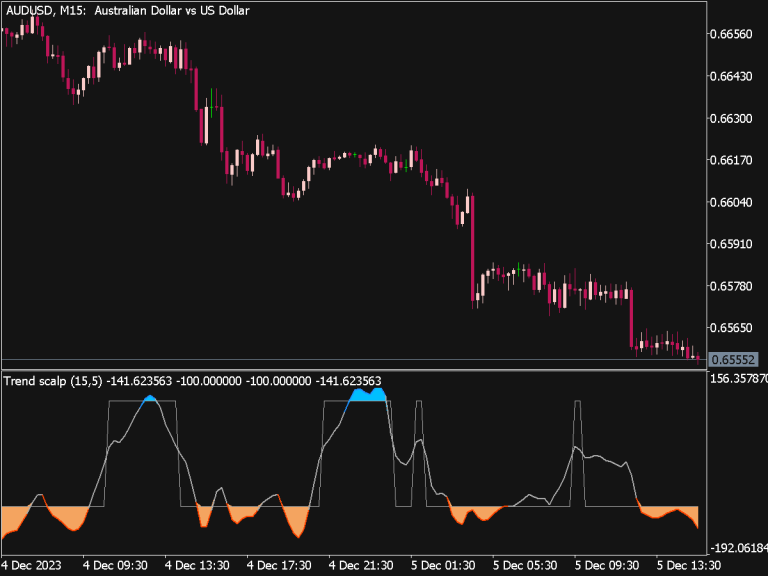Click the 4 Dec 13:30 time label
Image resolution: width=768 pixels, height=576 pixels.
(x=197, y=565)
